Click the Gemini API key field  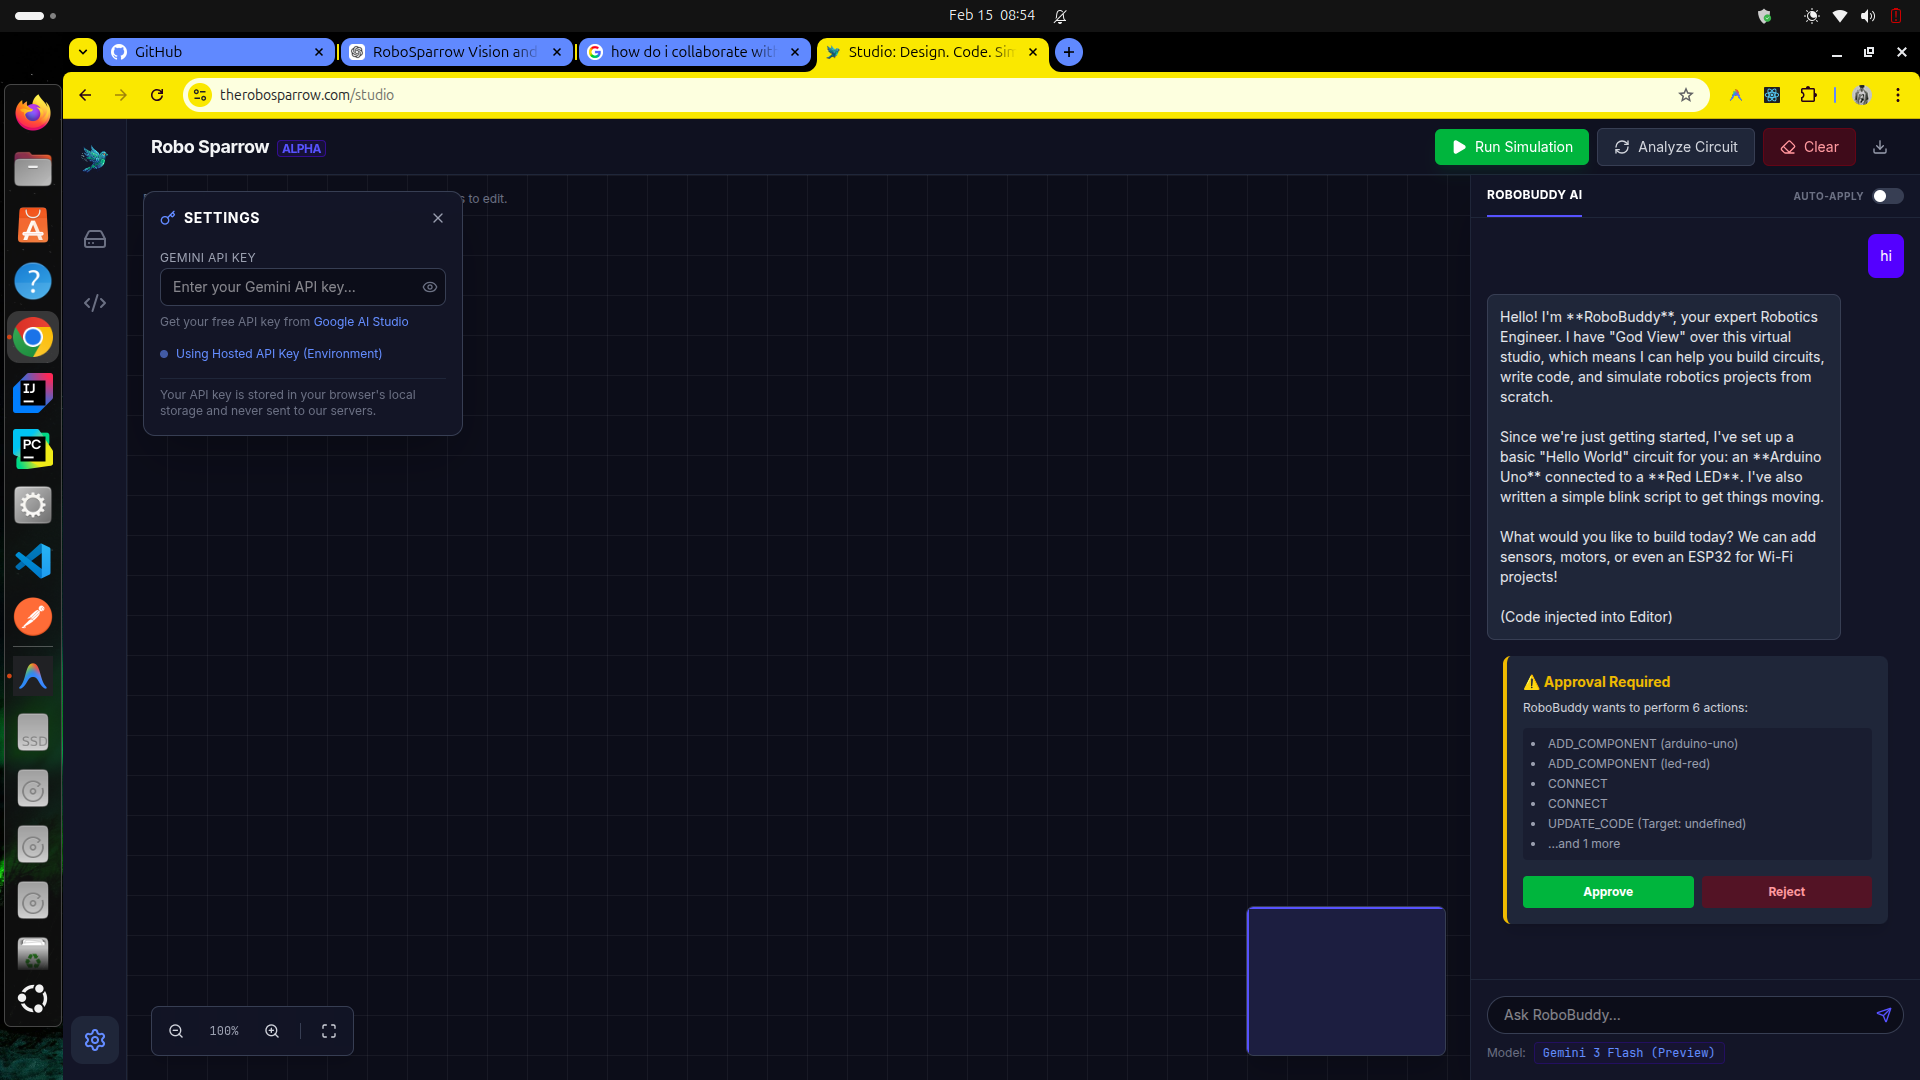(x=290, y=287)
